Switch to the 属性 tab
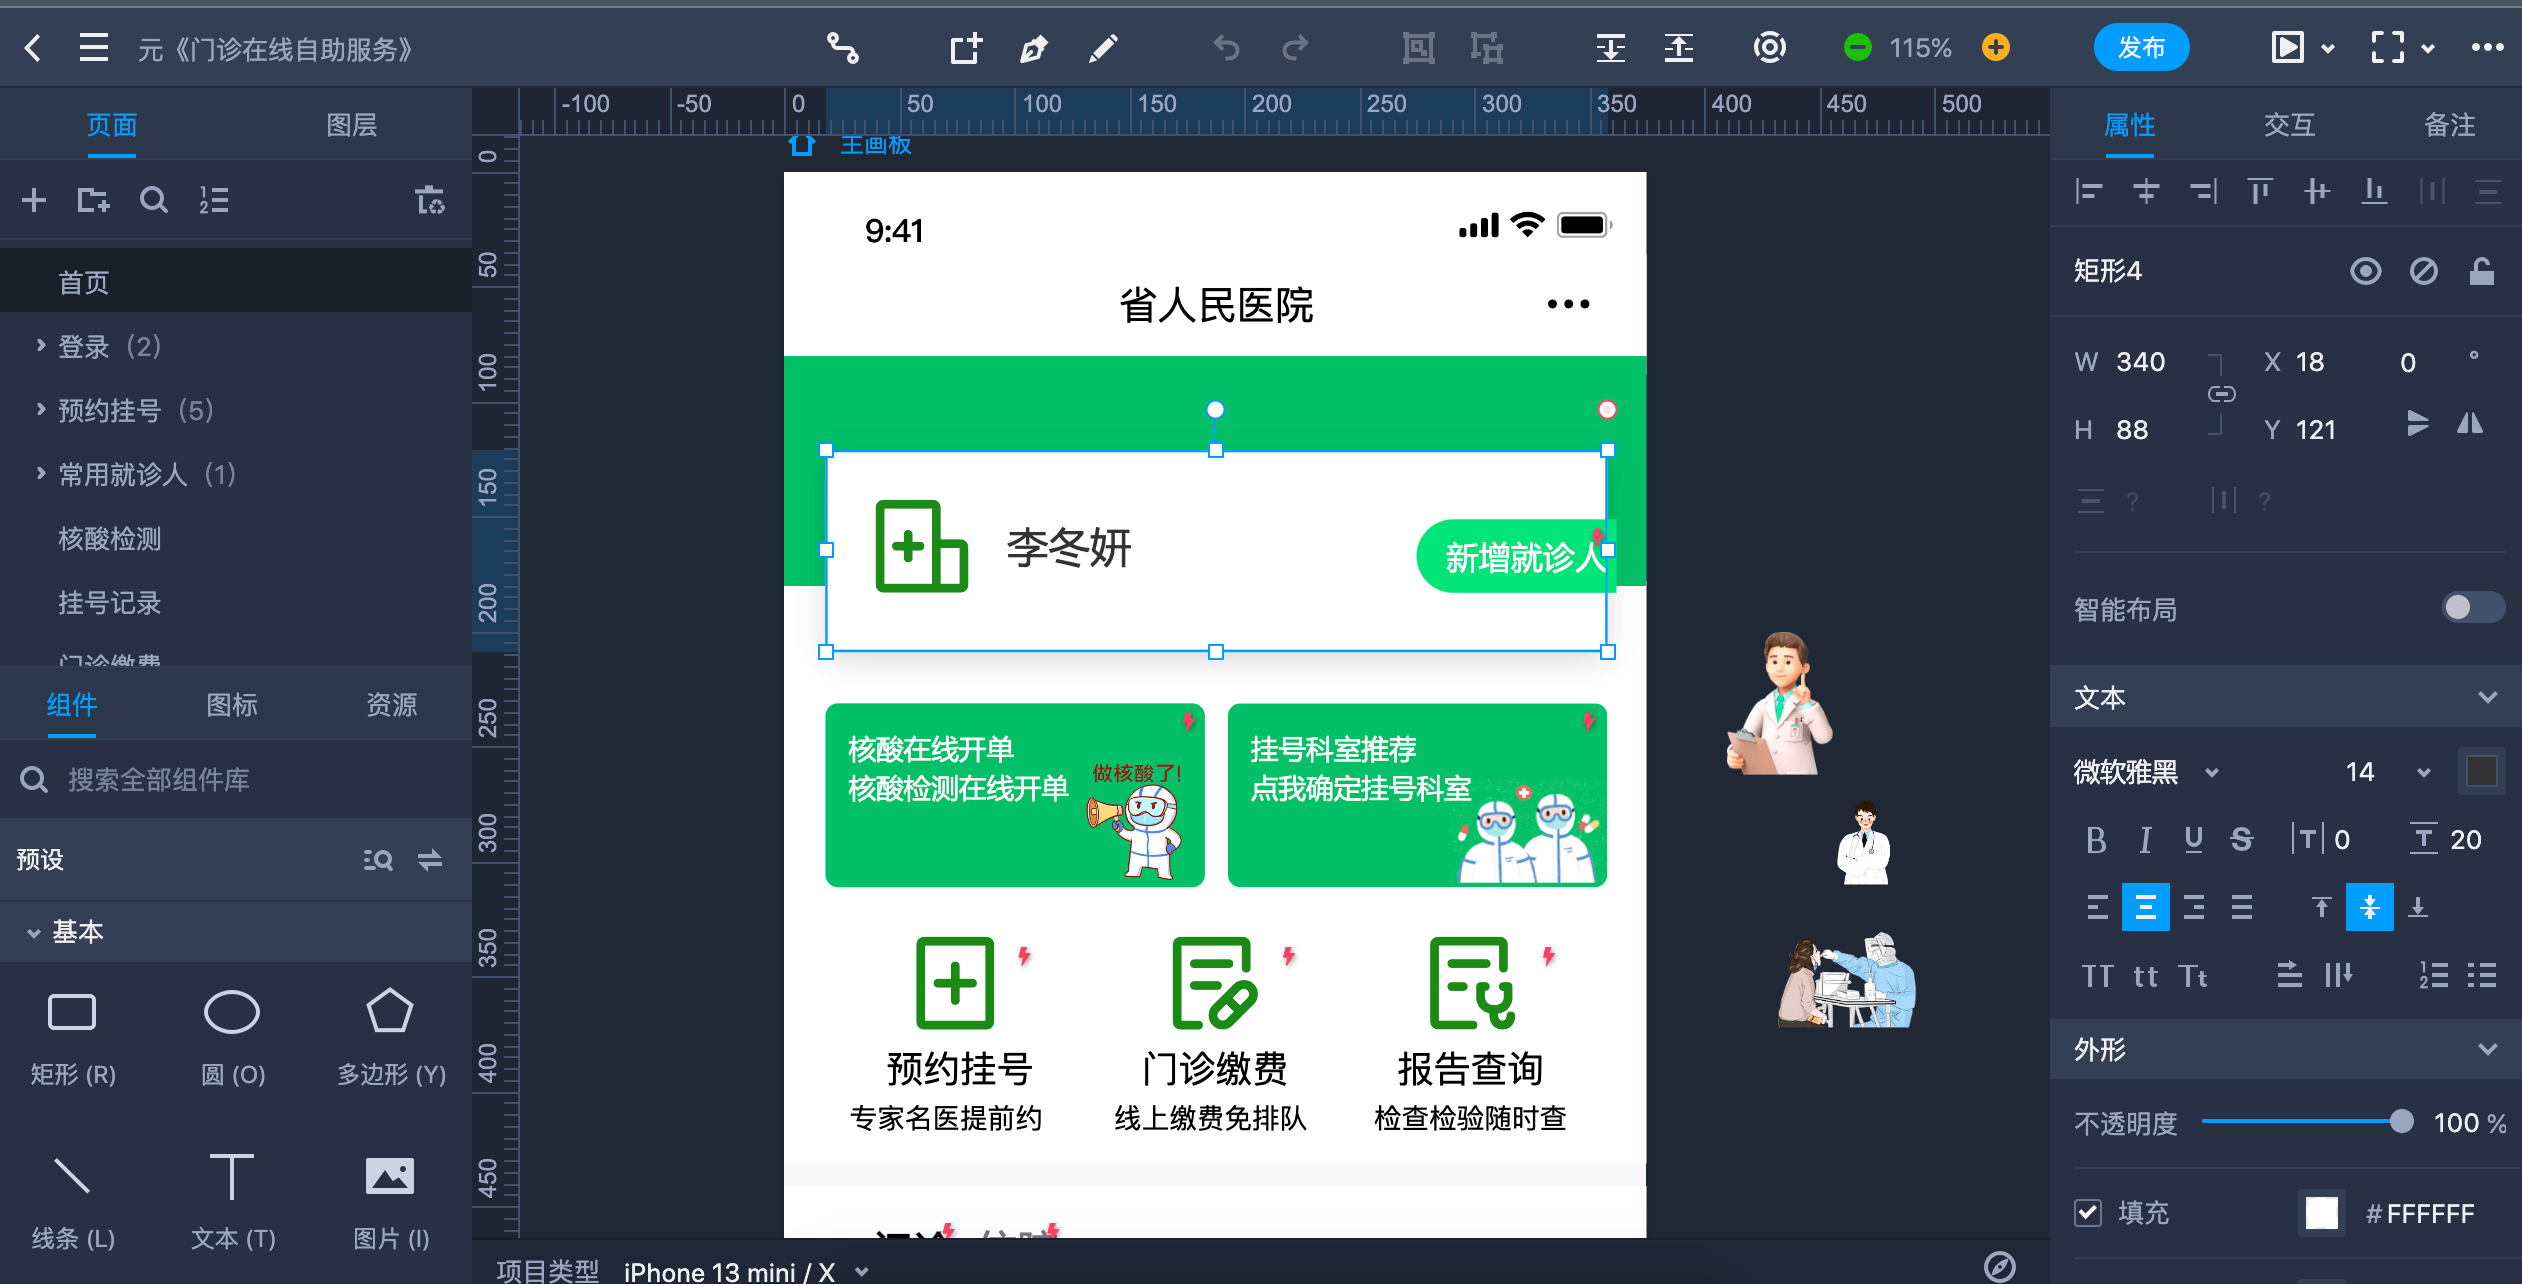Screen dimensions: 2522x1284 (2129, 125)
